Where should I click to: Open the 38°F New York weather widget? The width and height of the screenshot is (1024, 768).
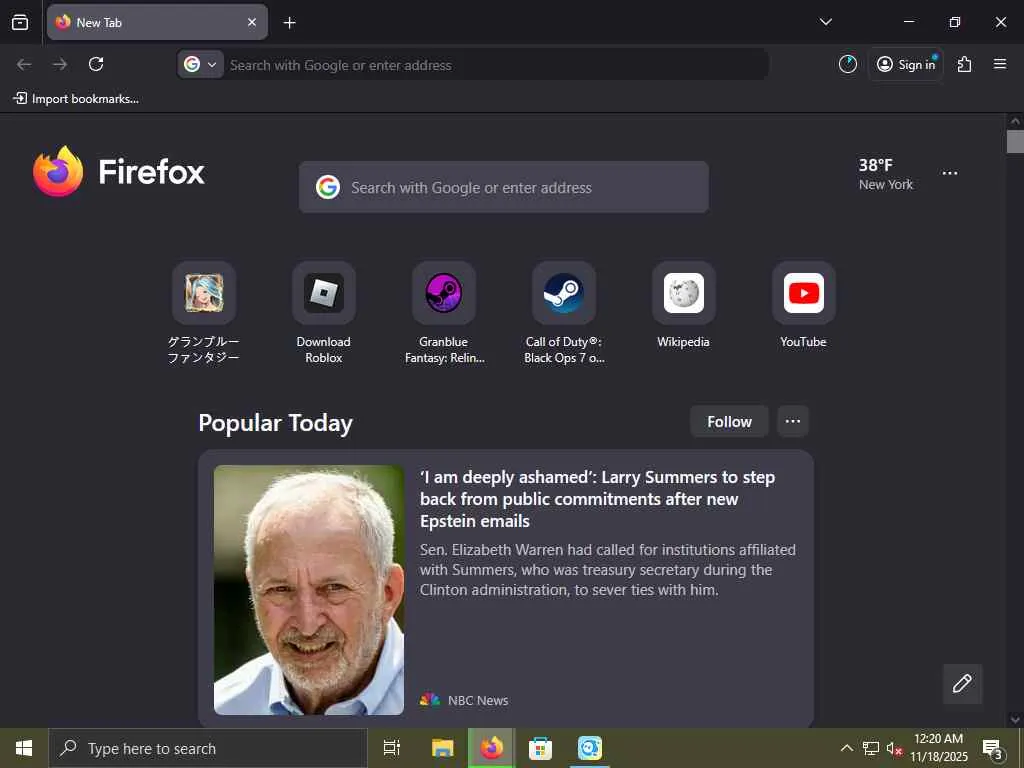(x=886, y=174)
